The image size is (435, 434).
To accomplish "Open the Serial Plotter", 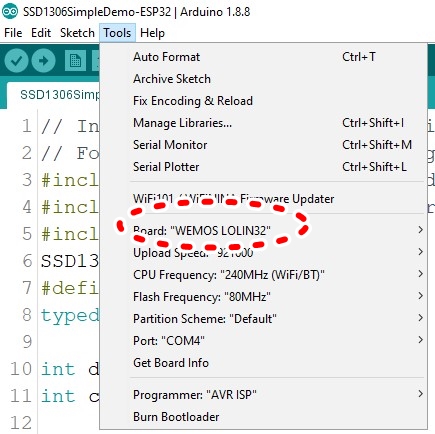I will tap(263, 167).
